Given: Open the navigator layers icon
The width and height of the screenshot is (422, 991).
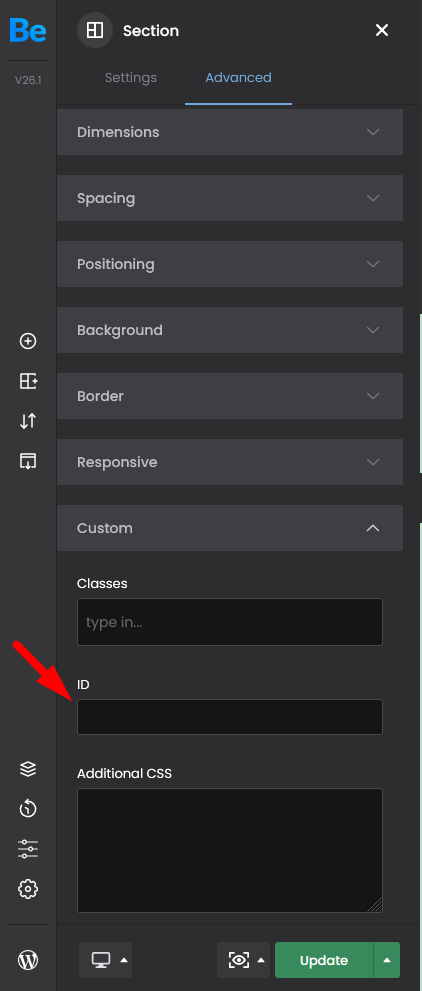Looking at the screenshot, I should [x=28, y=769].
